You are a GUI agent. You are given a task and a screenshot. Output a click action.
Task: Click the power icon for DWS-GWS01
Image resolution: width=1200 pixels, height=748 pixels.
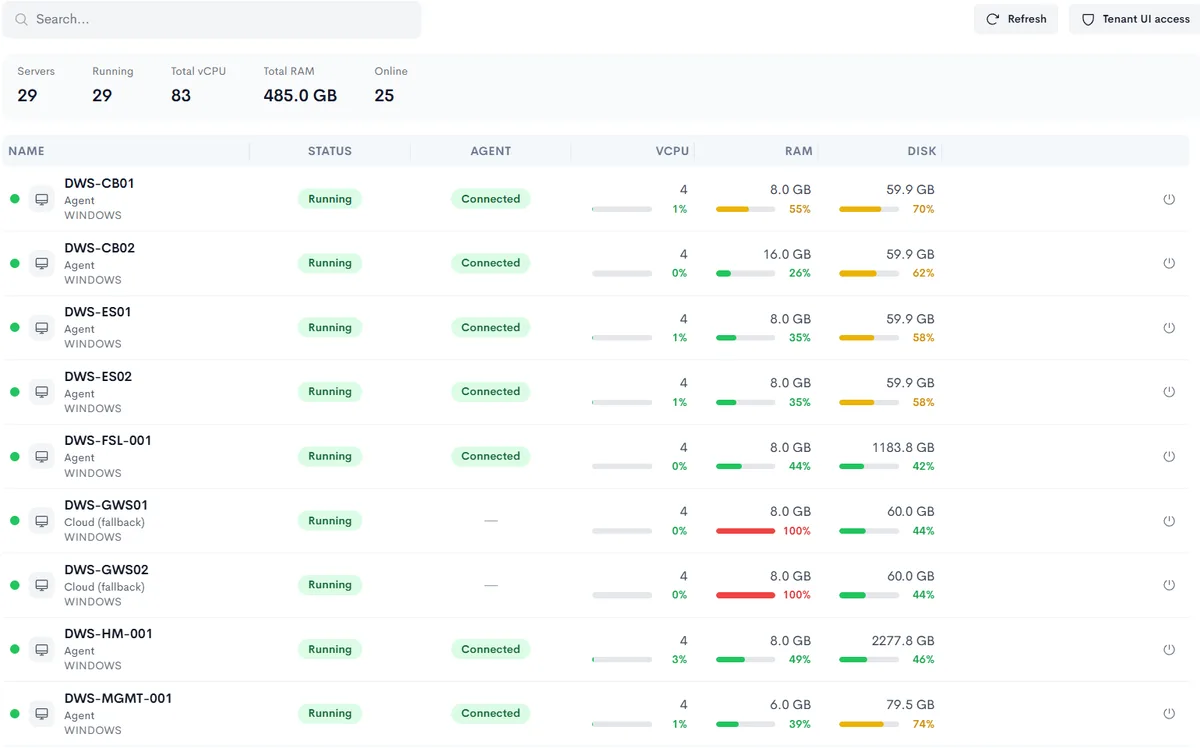click(x=1169, y=521)
